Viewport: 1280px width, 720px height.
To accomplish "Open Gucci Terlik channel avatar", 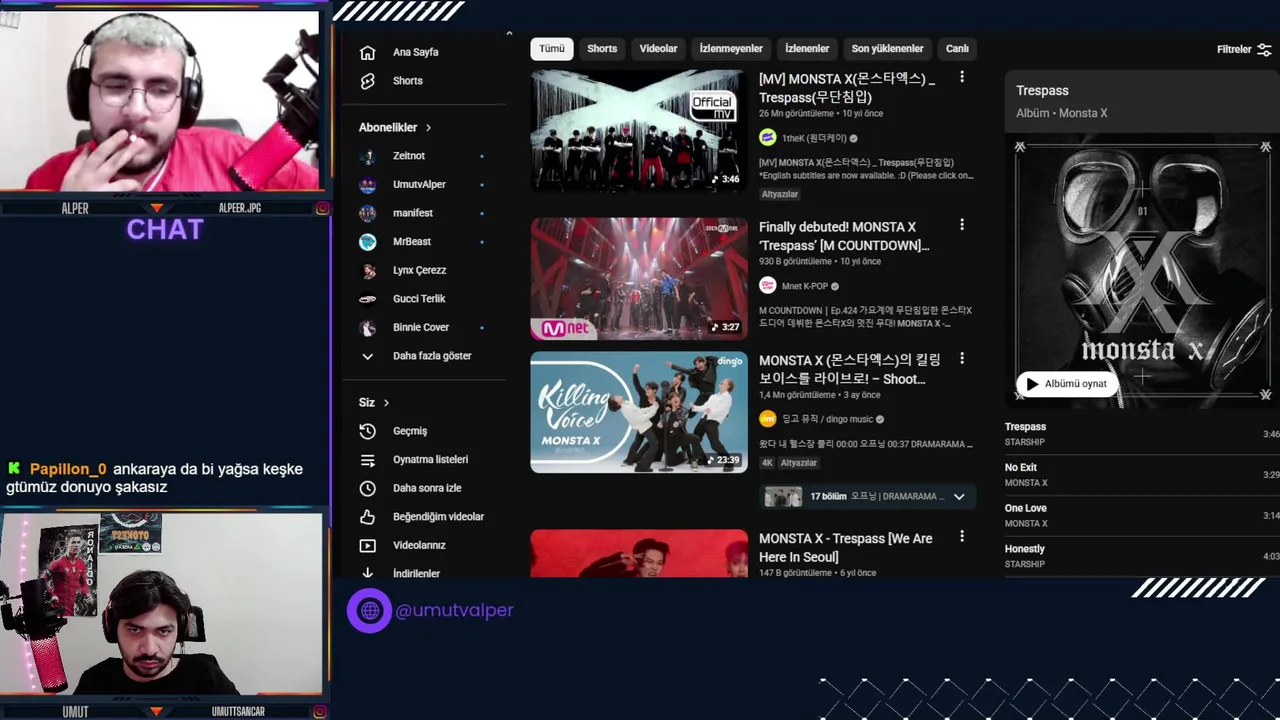I will [368, 299].
